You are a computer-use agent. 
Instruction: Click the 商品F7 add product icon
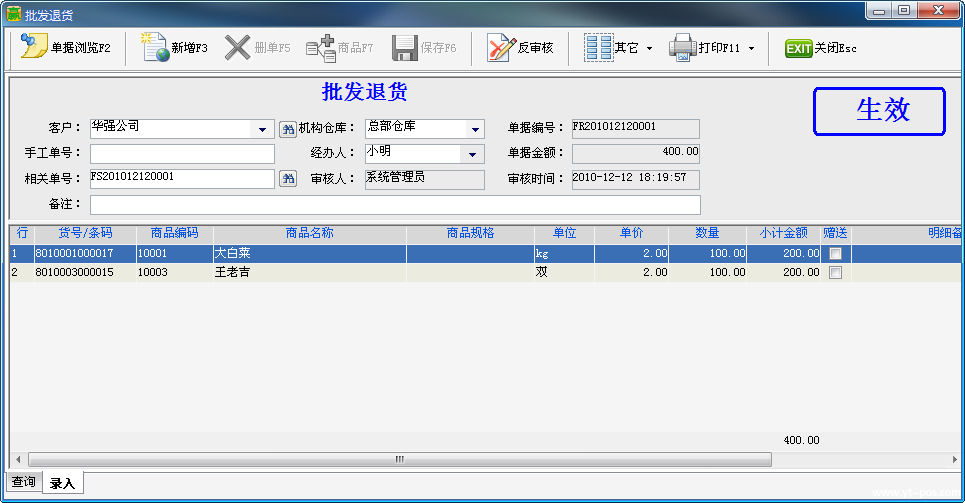tap(321, 47)
